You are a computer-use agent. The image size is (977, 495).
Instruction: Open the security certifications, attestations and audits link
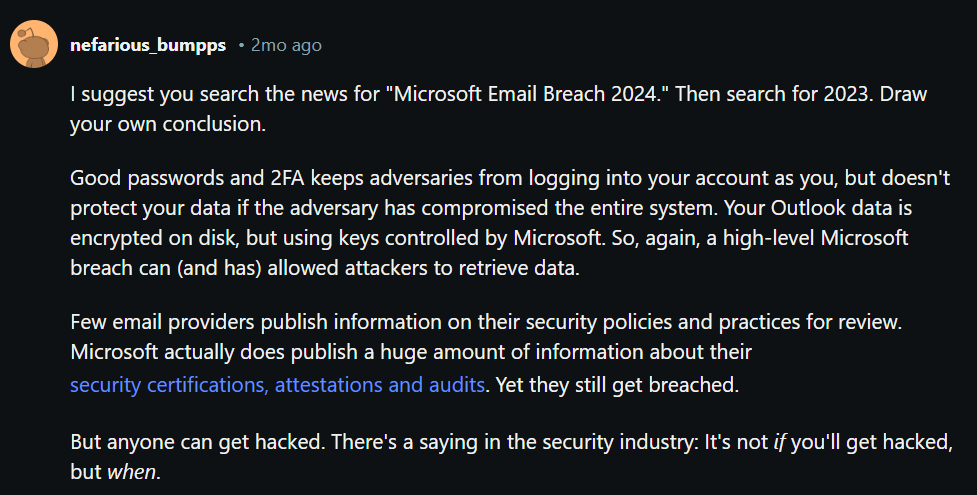277,385
